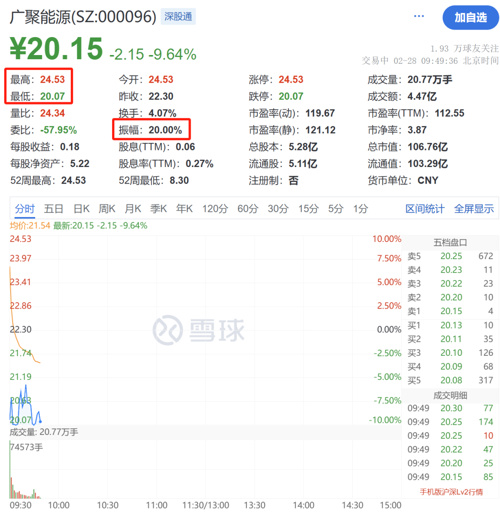Viewport: 500px width, 514px height.
Task: Open the 月K chart tab
Action: 133,209
